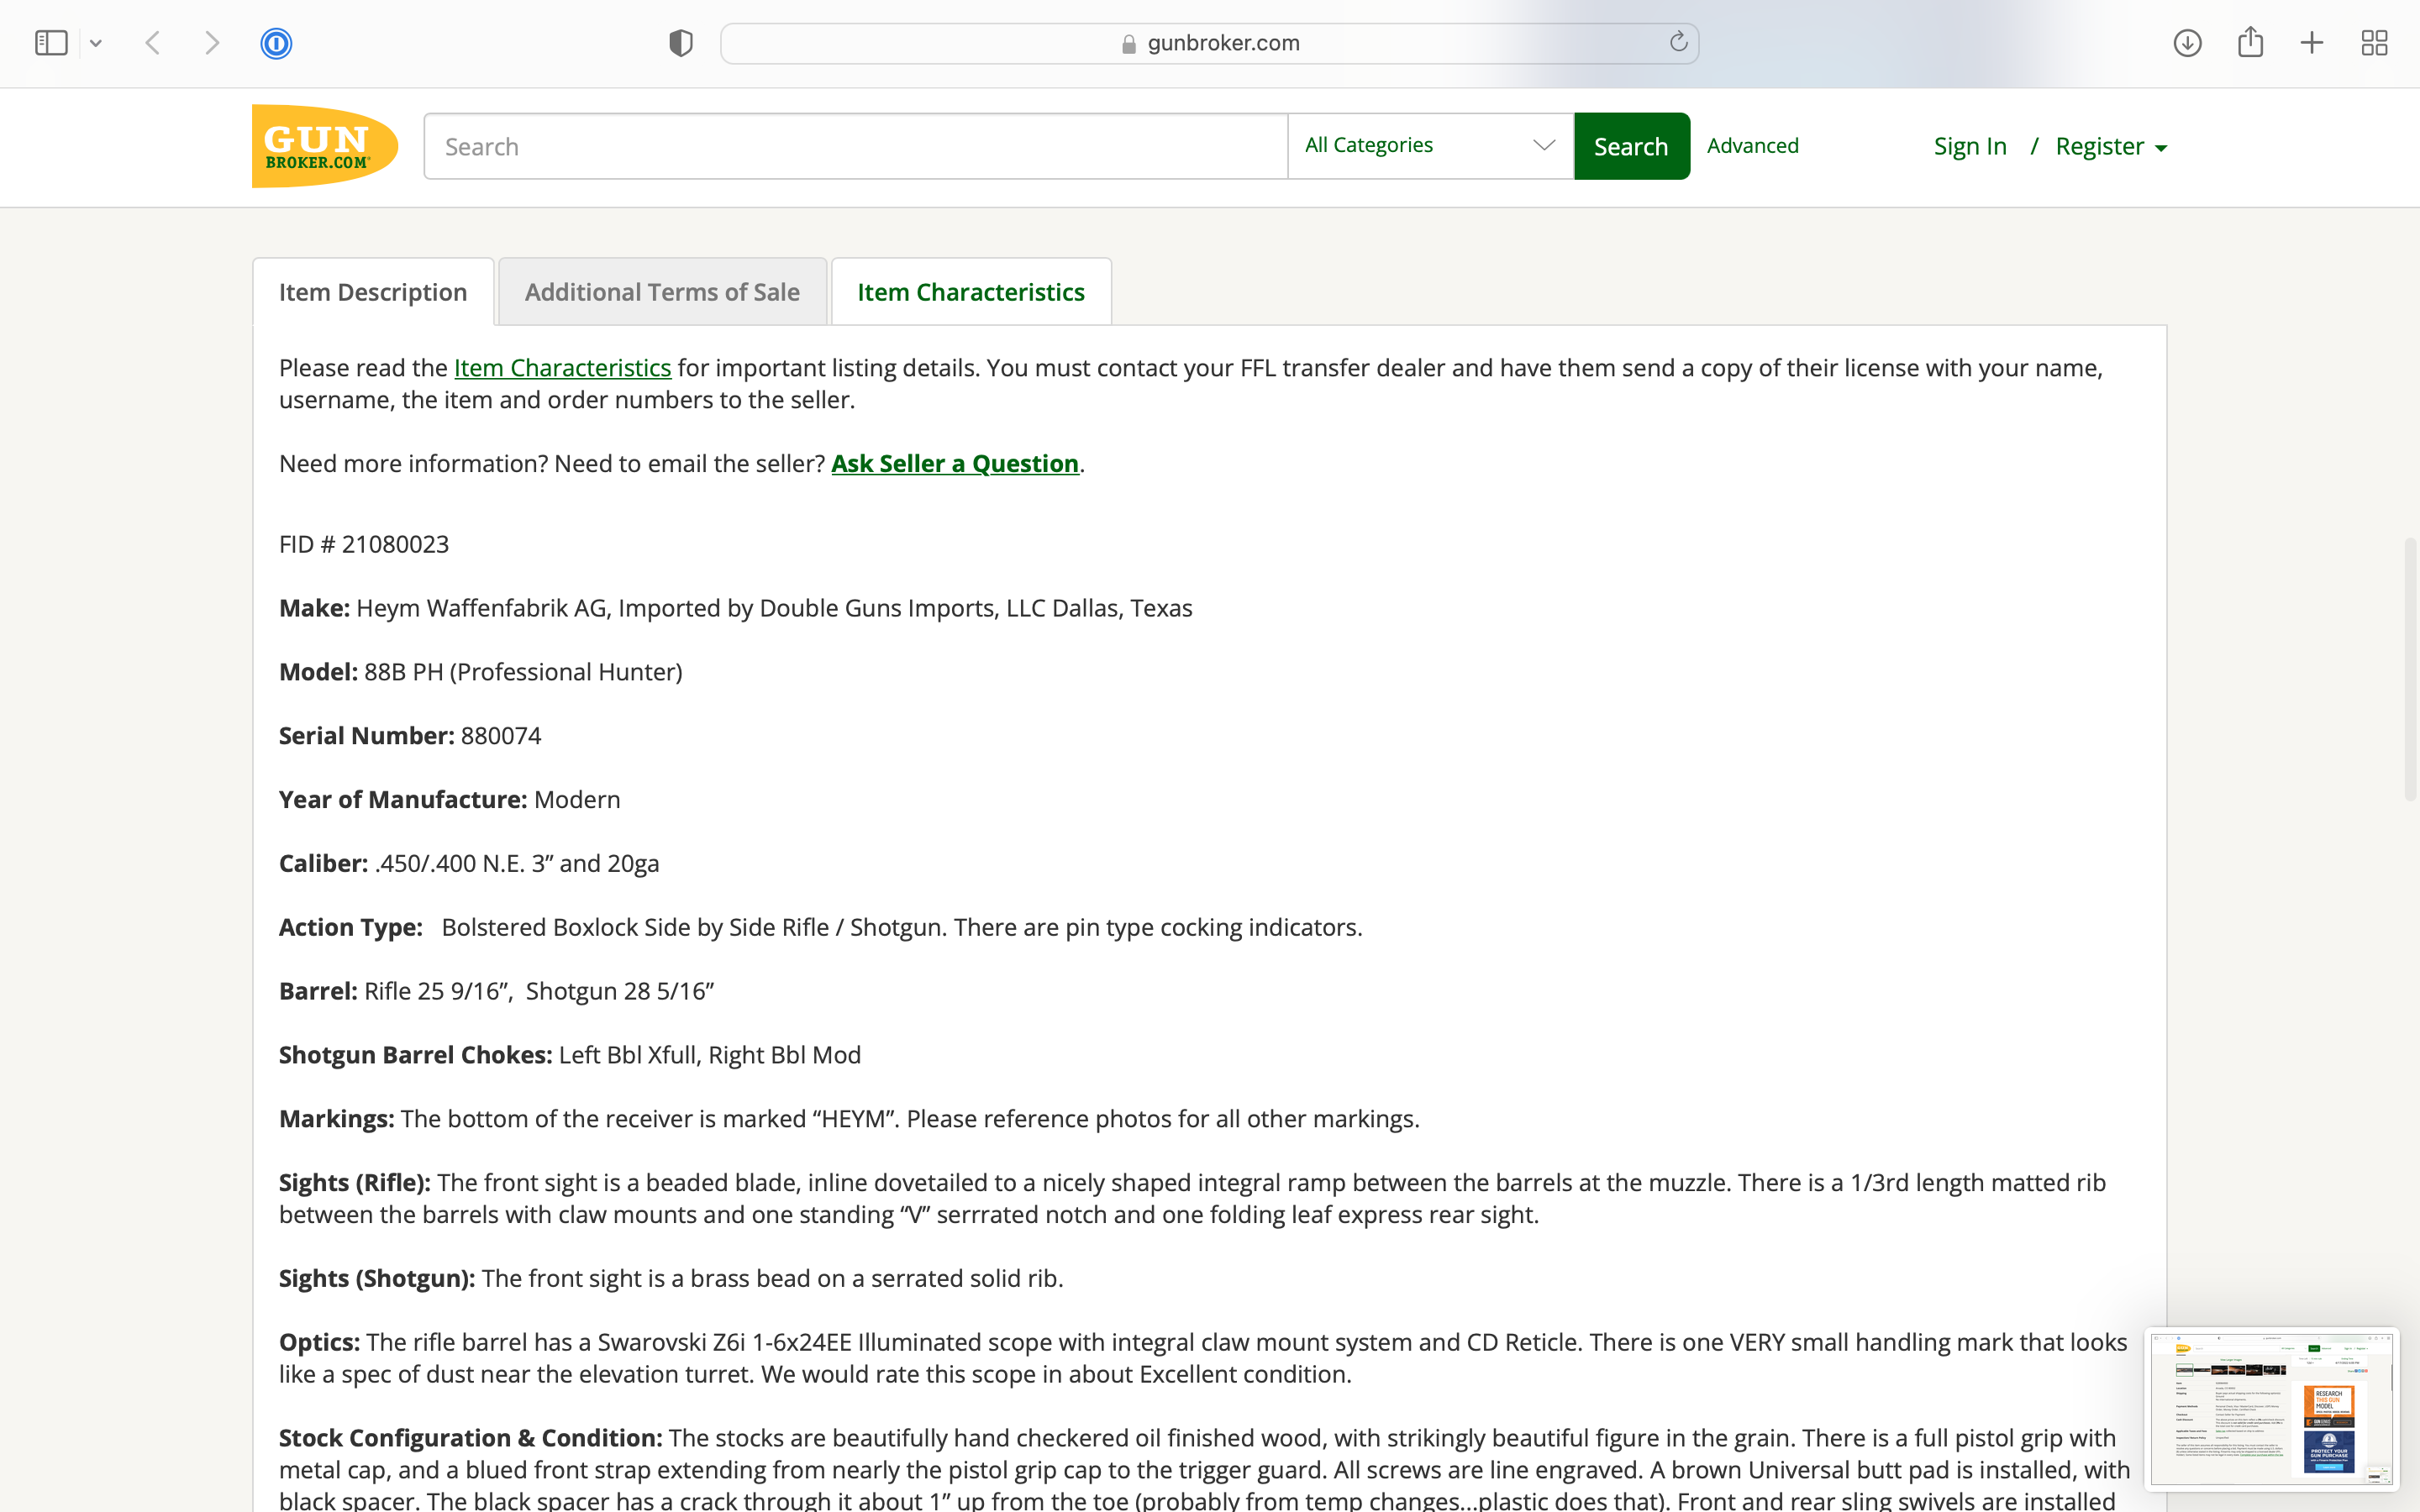Open the screenshot preview thumbnail
This screenshot has width=2420, height=1512.
point(2271,1408)
